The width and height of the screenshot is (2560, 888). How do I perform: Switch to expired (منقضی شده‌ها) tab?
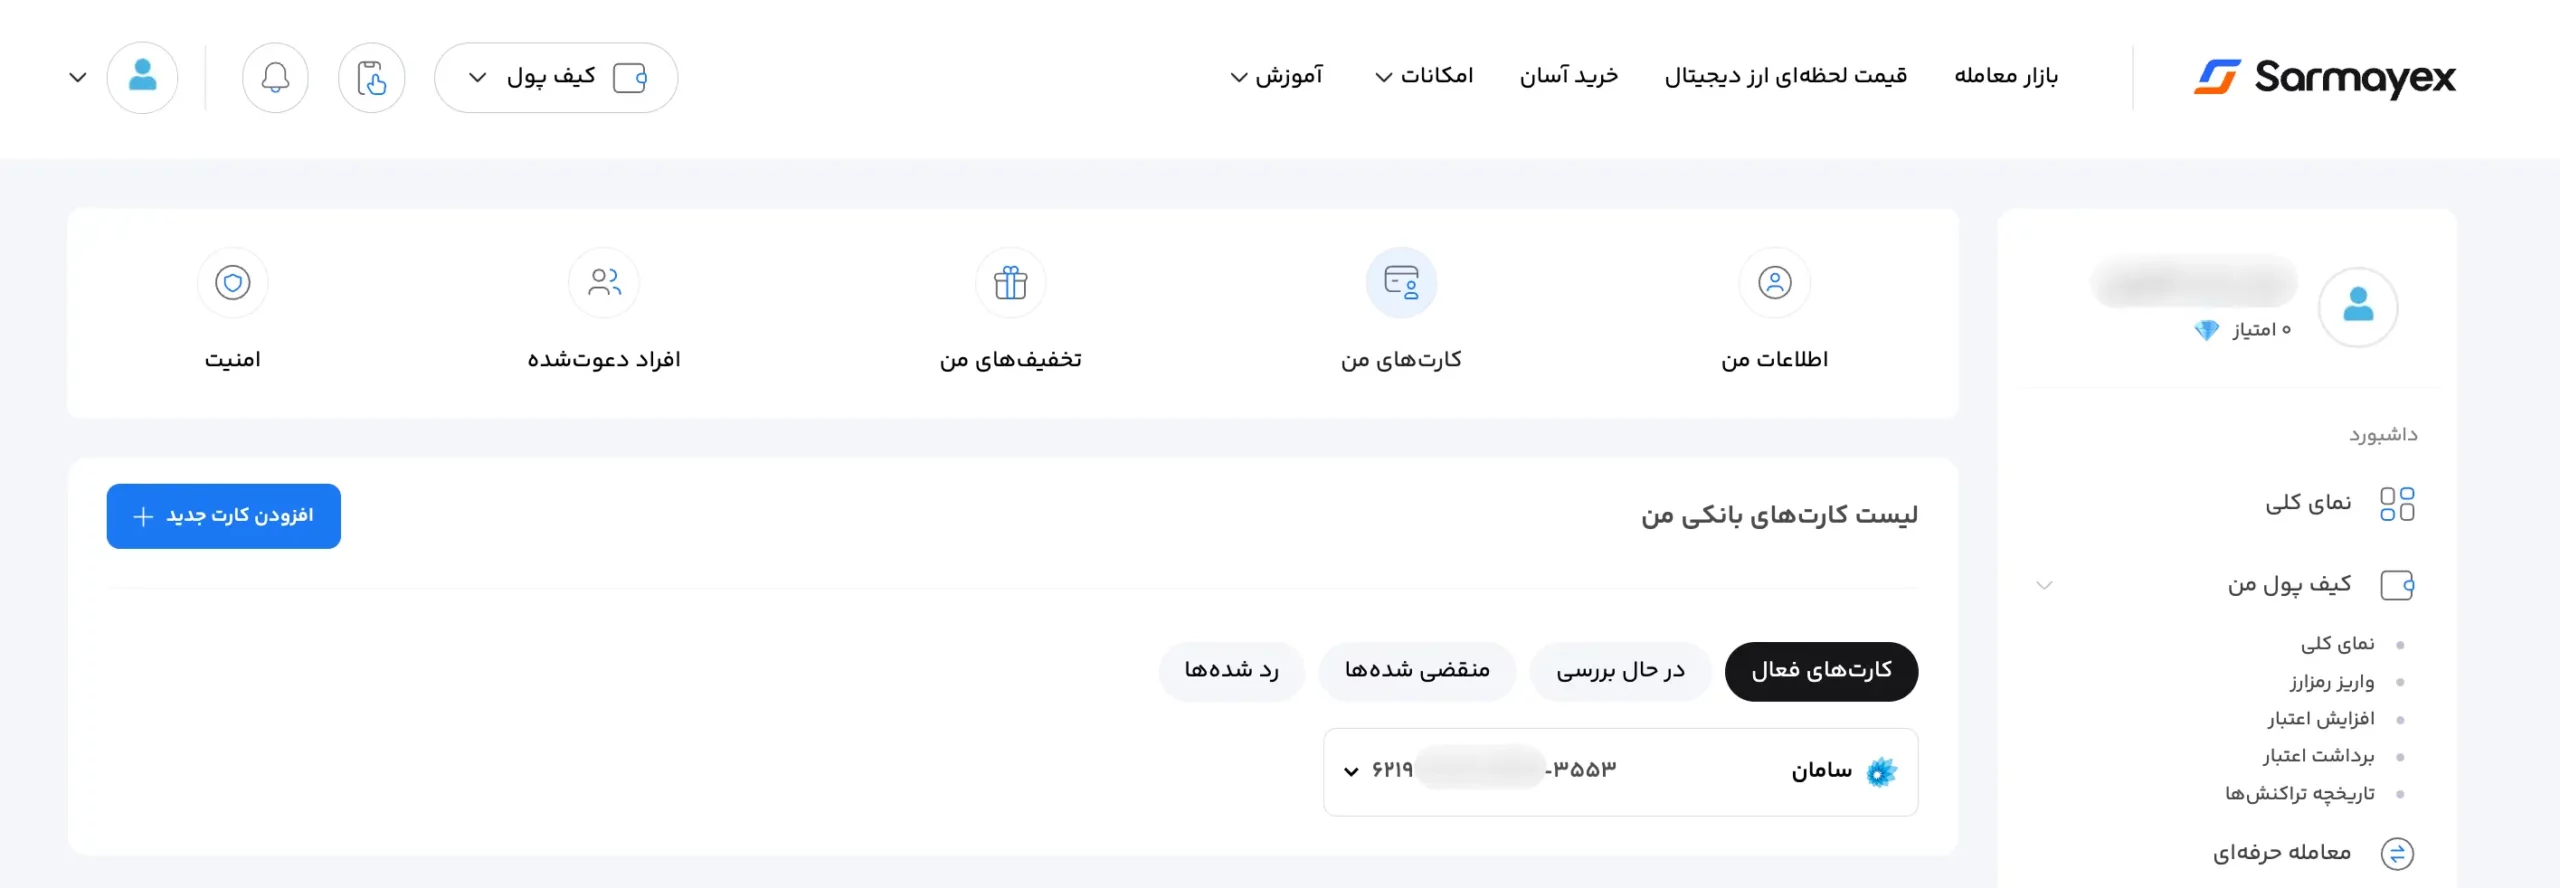pyautogui.click(x=1417, y=671)
